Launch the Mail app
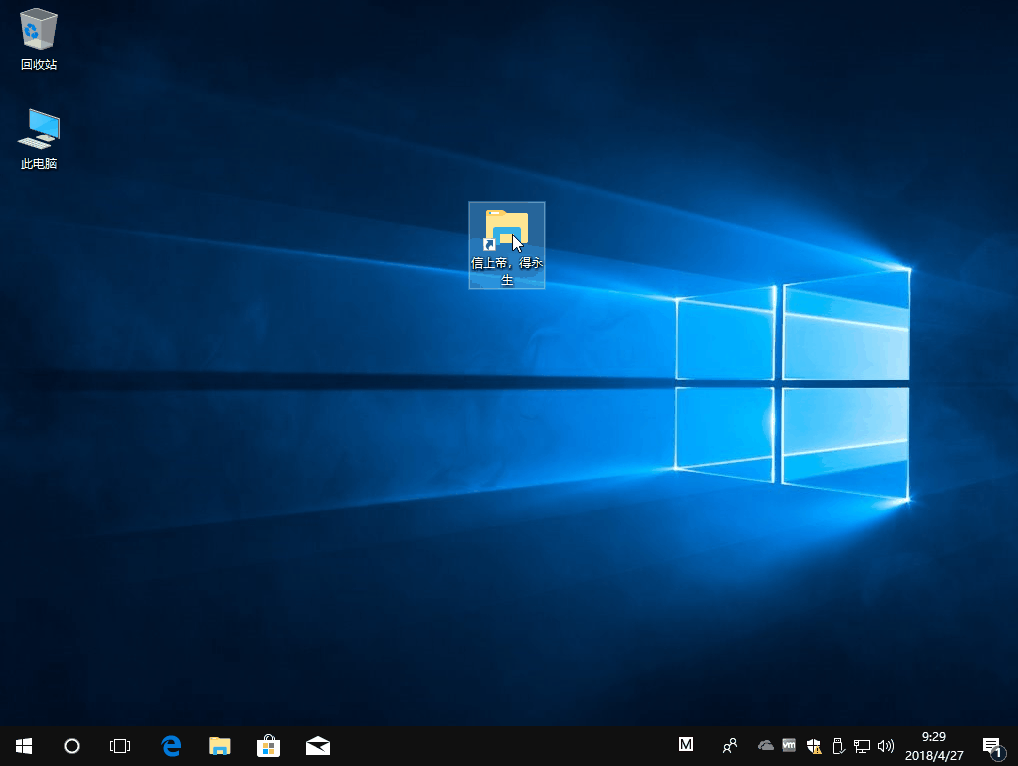 317,745
